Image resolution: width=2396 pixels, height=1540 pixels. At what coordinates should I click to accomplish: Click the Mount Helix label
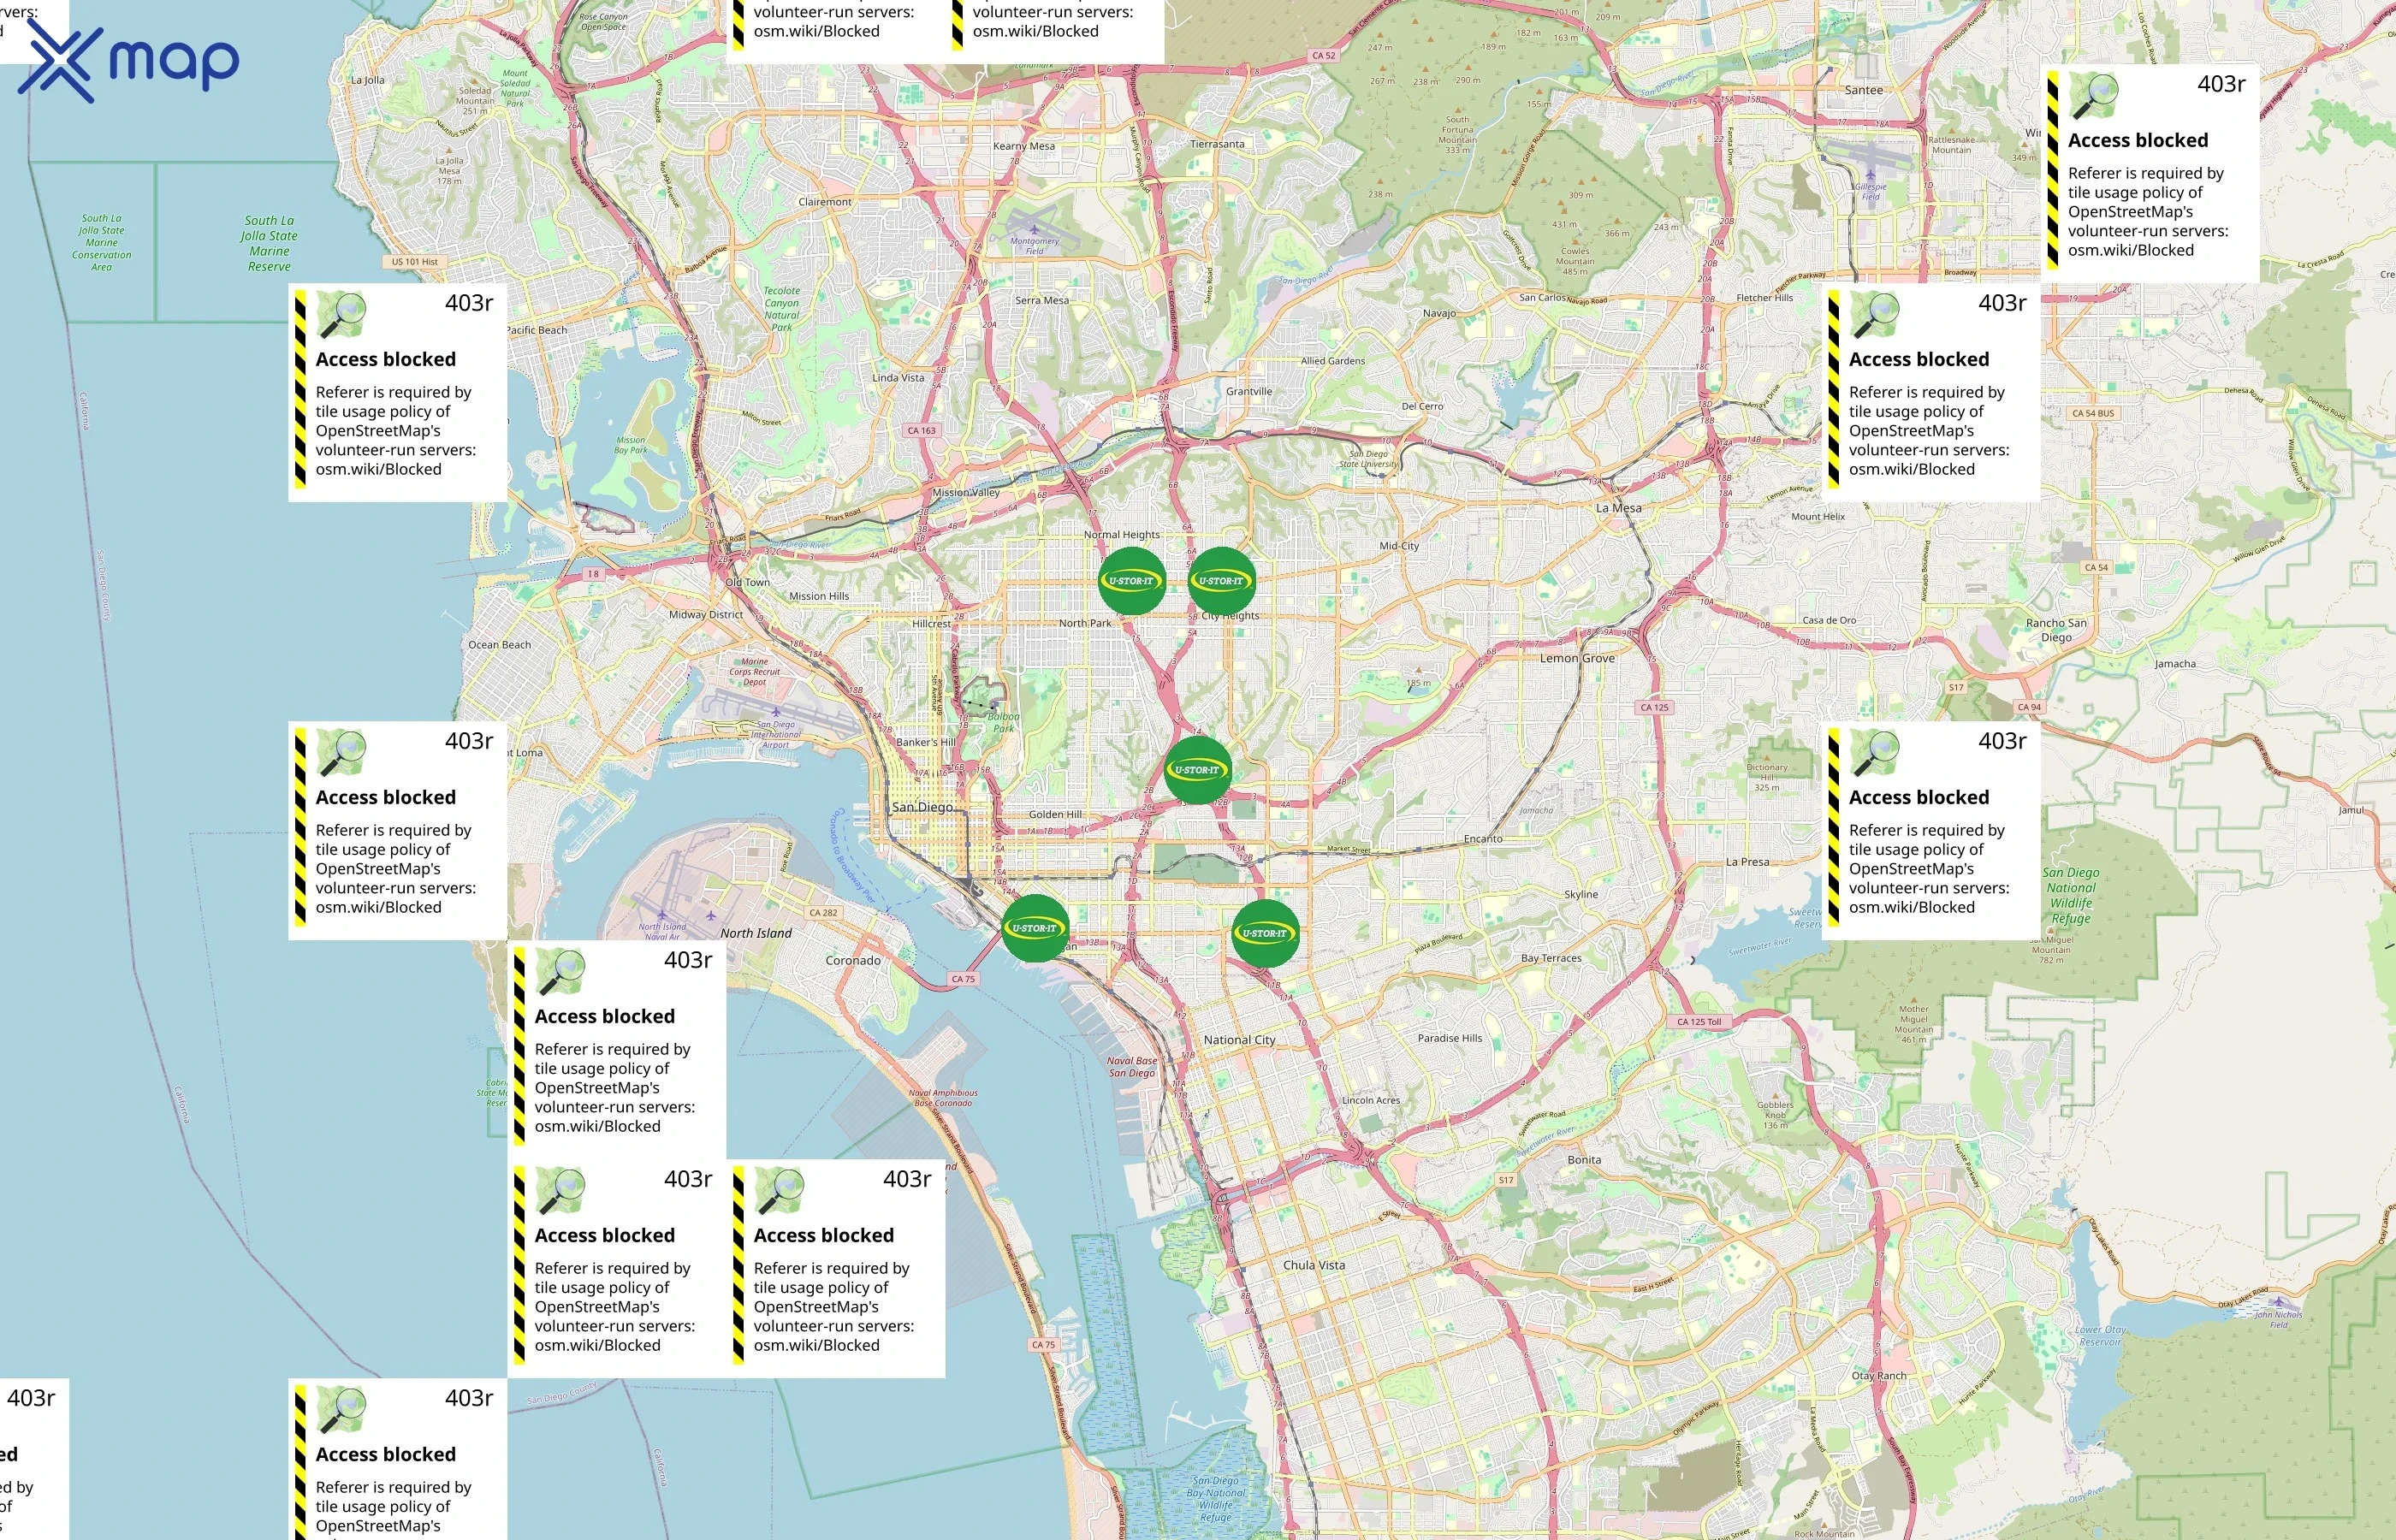click(1818, 517)
